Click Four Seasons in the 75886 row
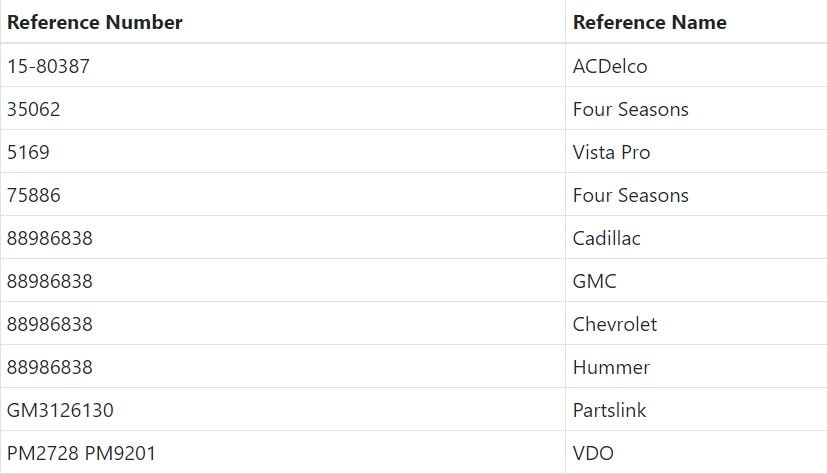This screenshot has height=474, width=827. (x=630, y=195)
